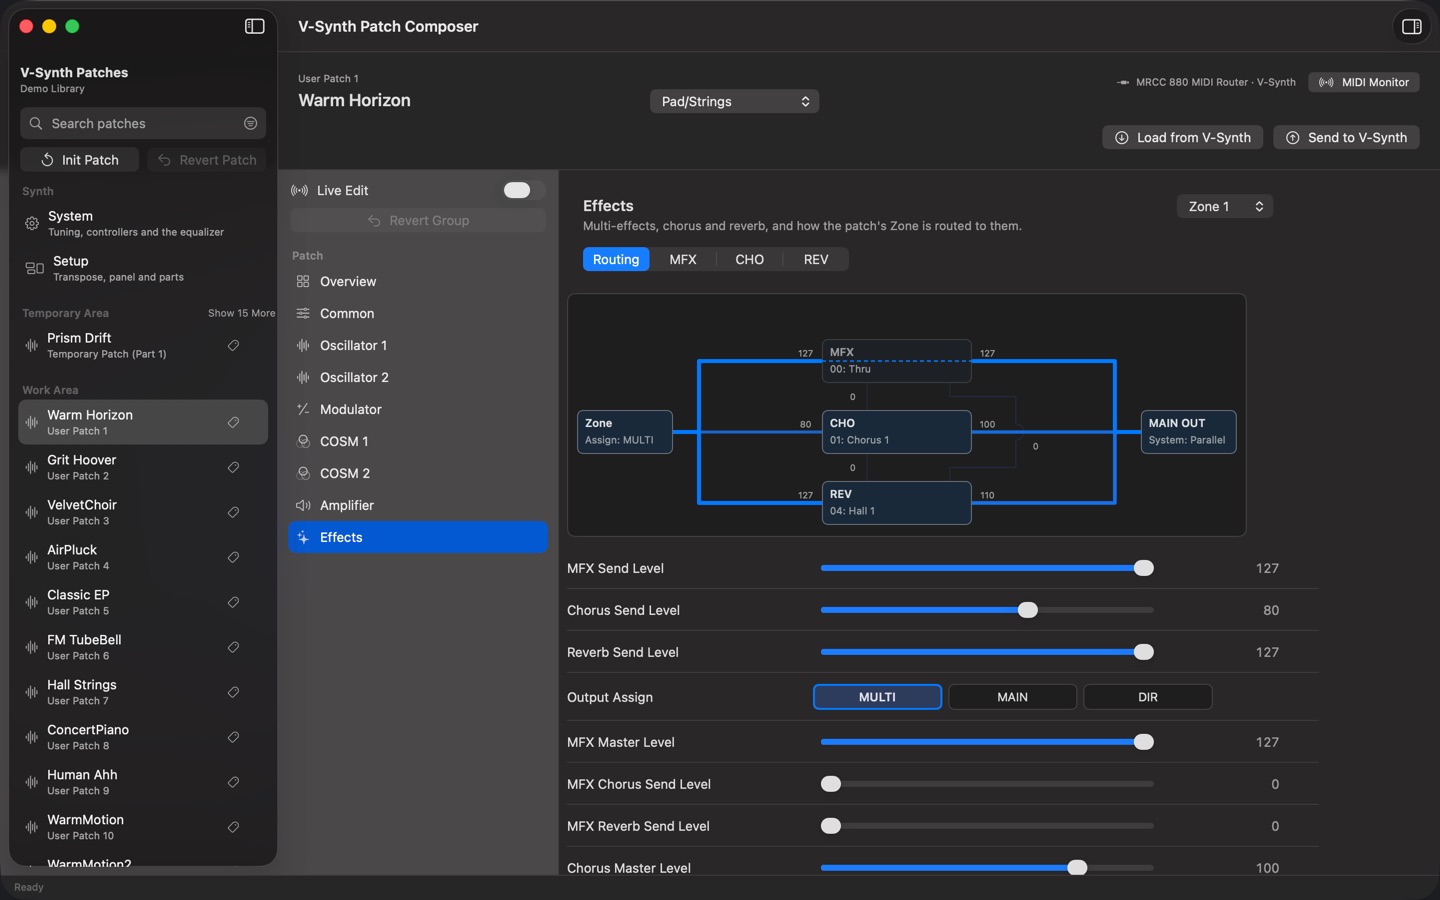Click Send to V-Synth button
The width and height of the screenshot is (1440, 900).
click(x=1346, y=137)
